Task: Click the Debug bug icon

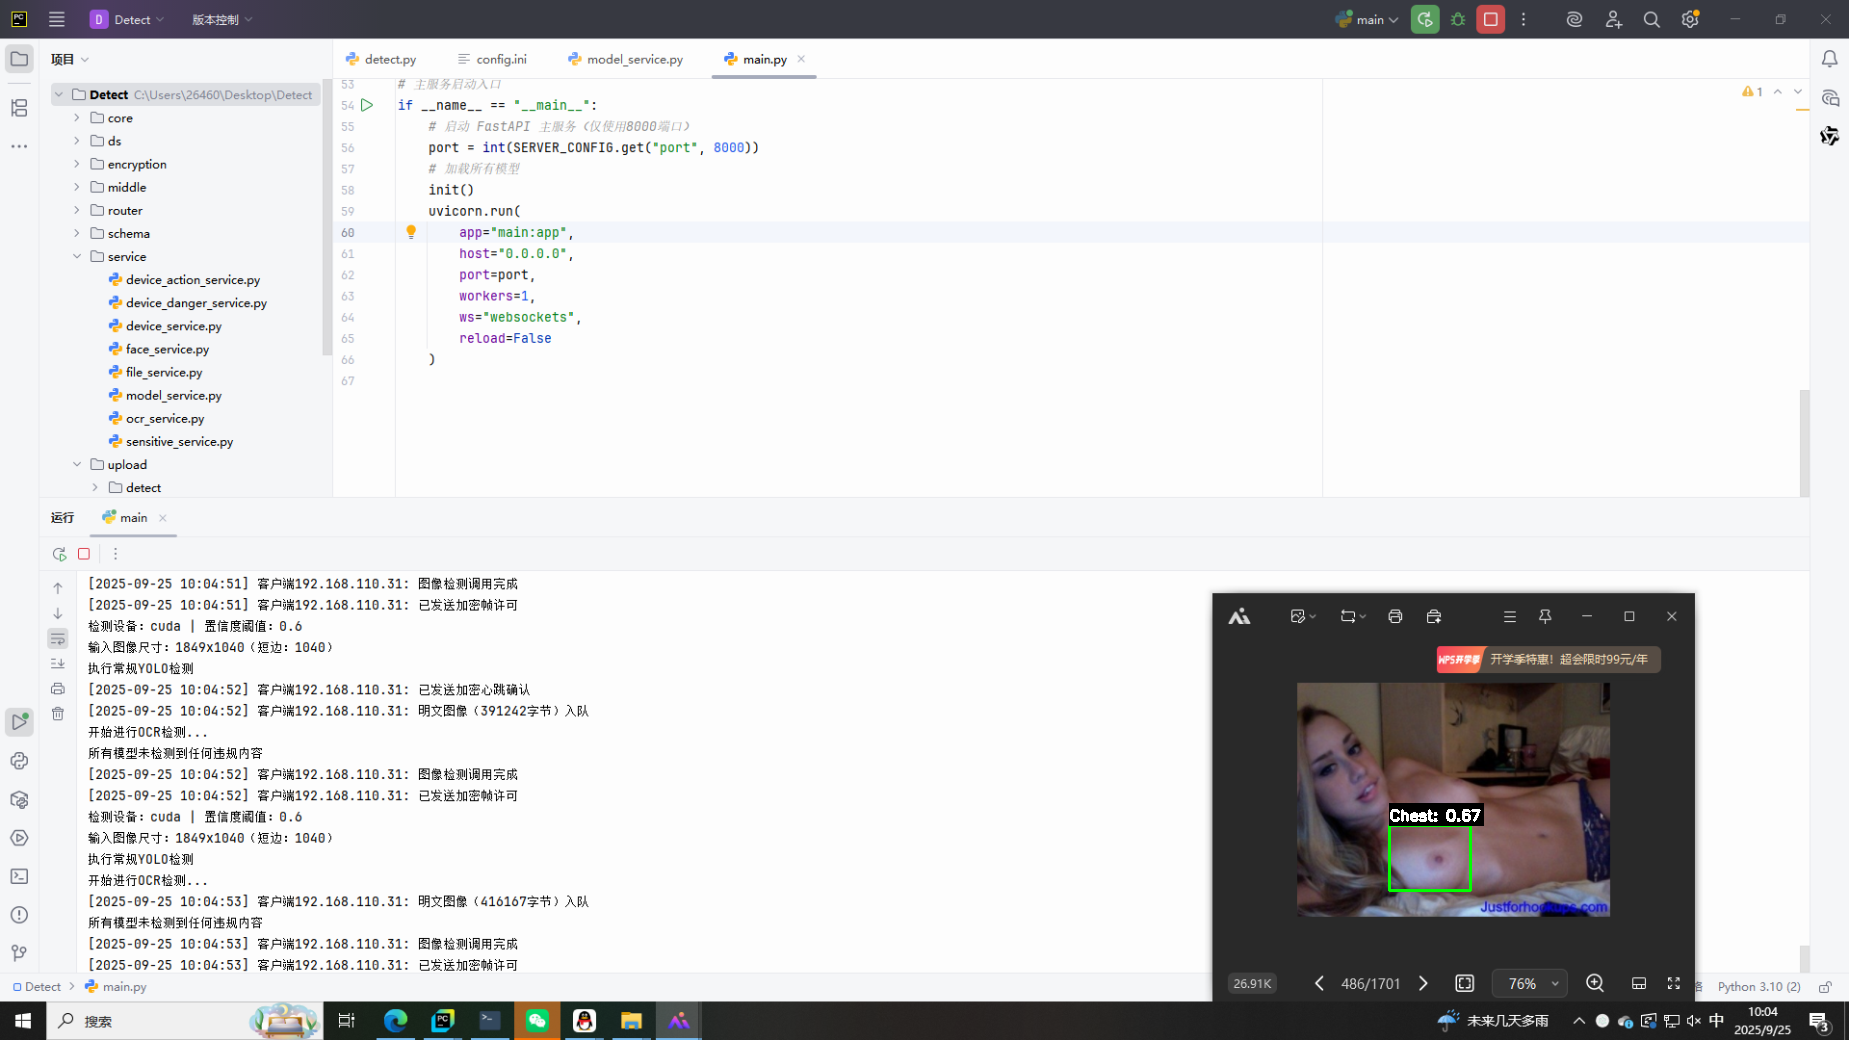Action: click(x=1458, y=19)
